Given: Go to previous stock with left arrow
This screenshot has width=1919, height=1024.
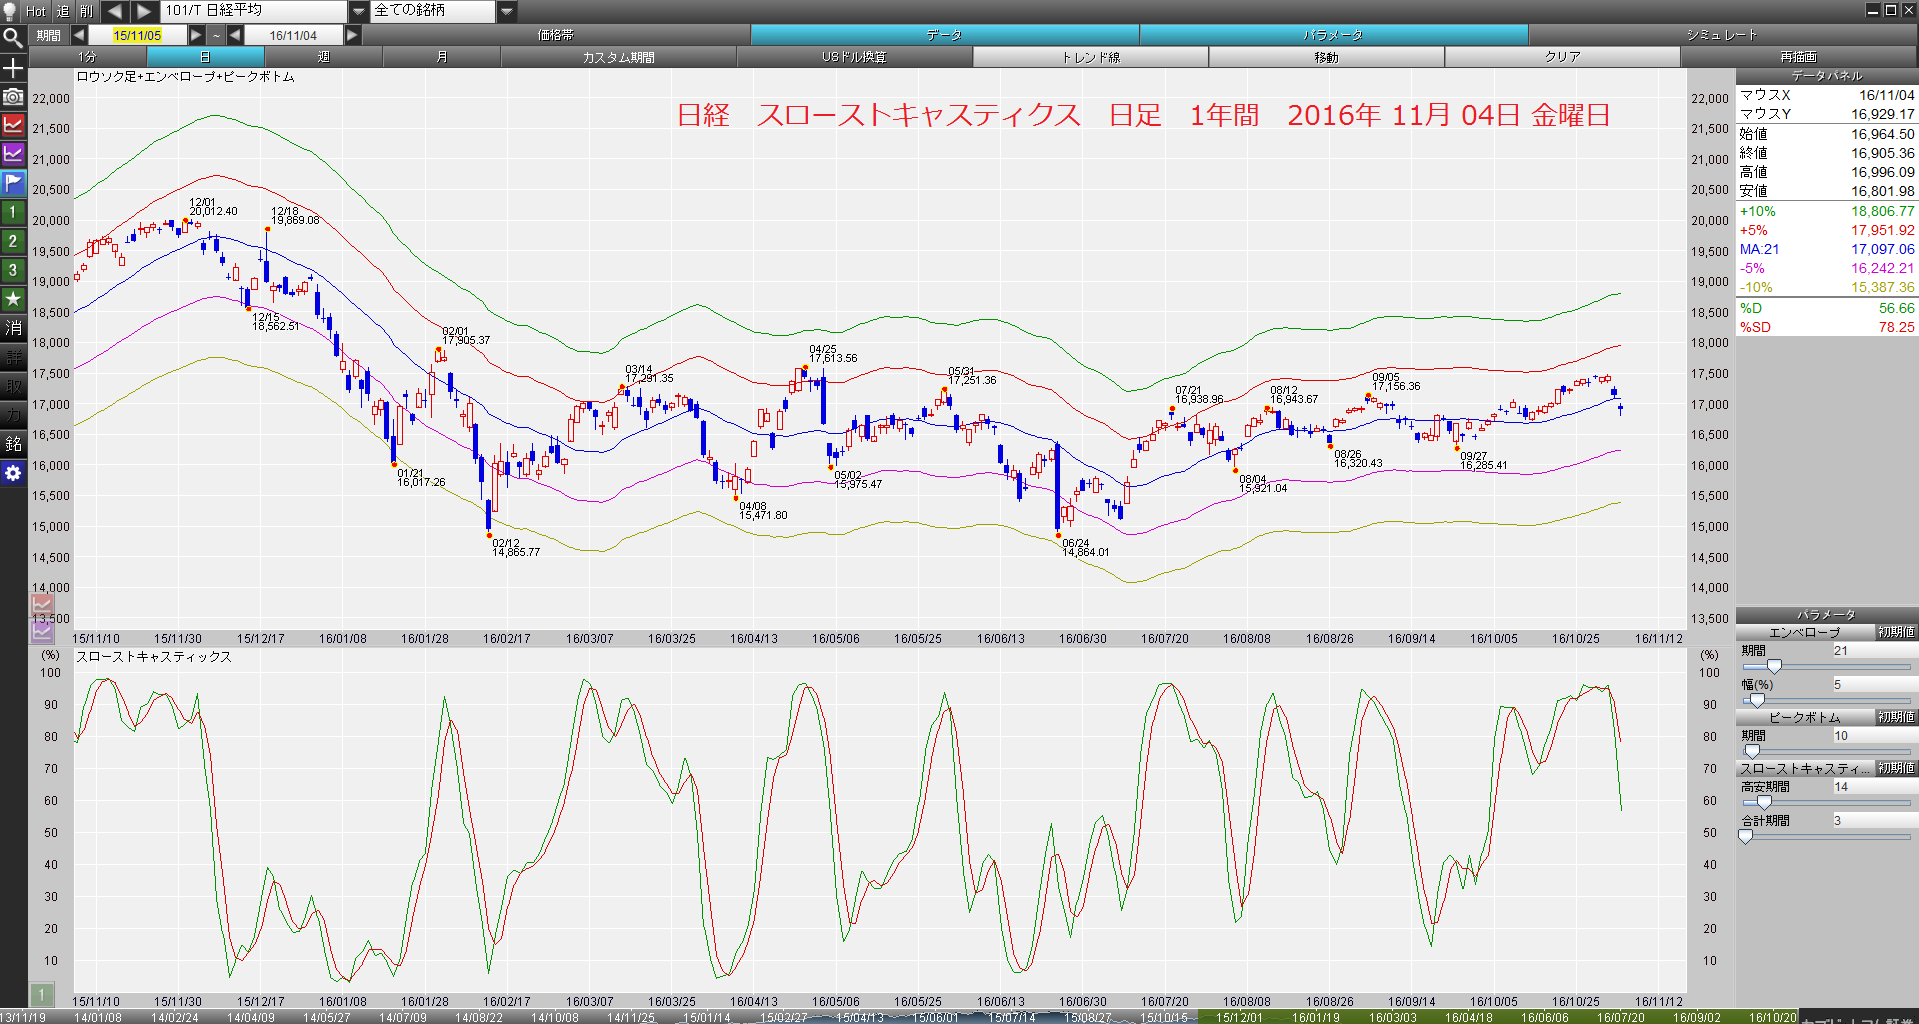Looking at the screenshot, I should [114, 11].
